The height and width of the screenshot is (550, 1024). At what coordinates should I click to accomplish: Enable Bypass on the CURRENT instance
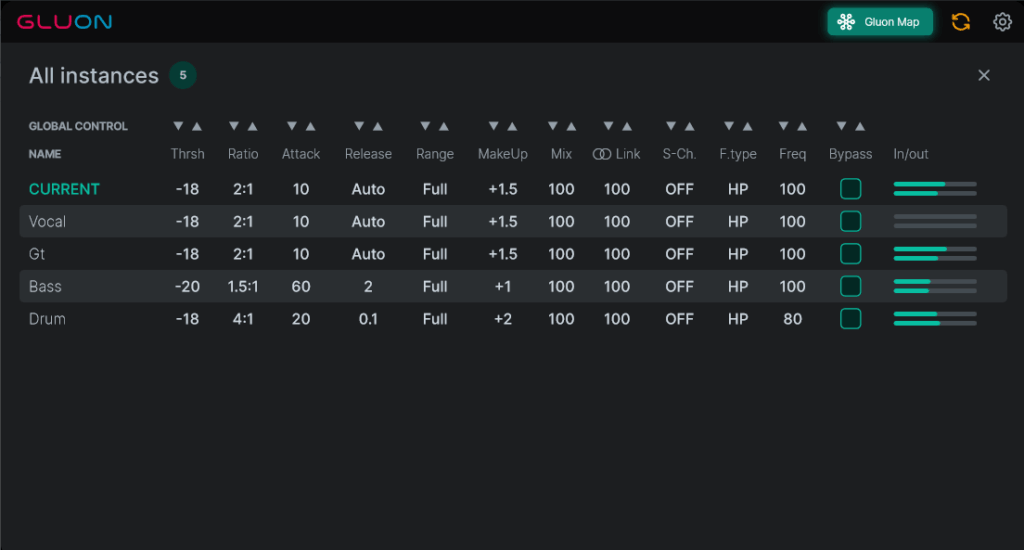(x=850, y=189)
